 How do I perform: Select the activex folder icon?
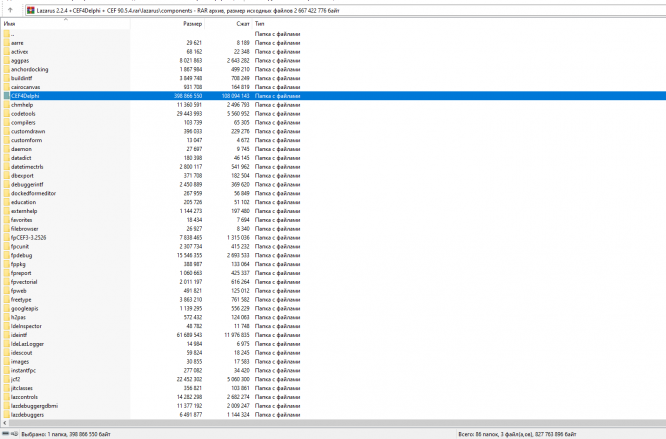tap(6, 52)
